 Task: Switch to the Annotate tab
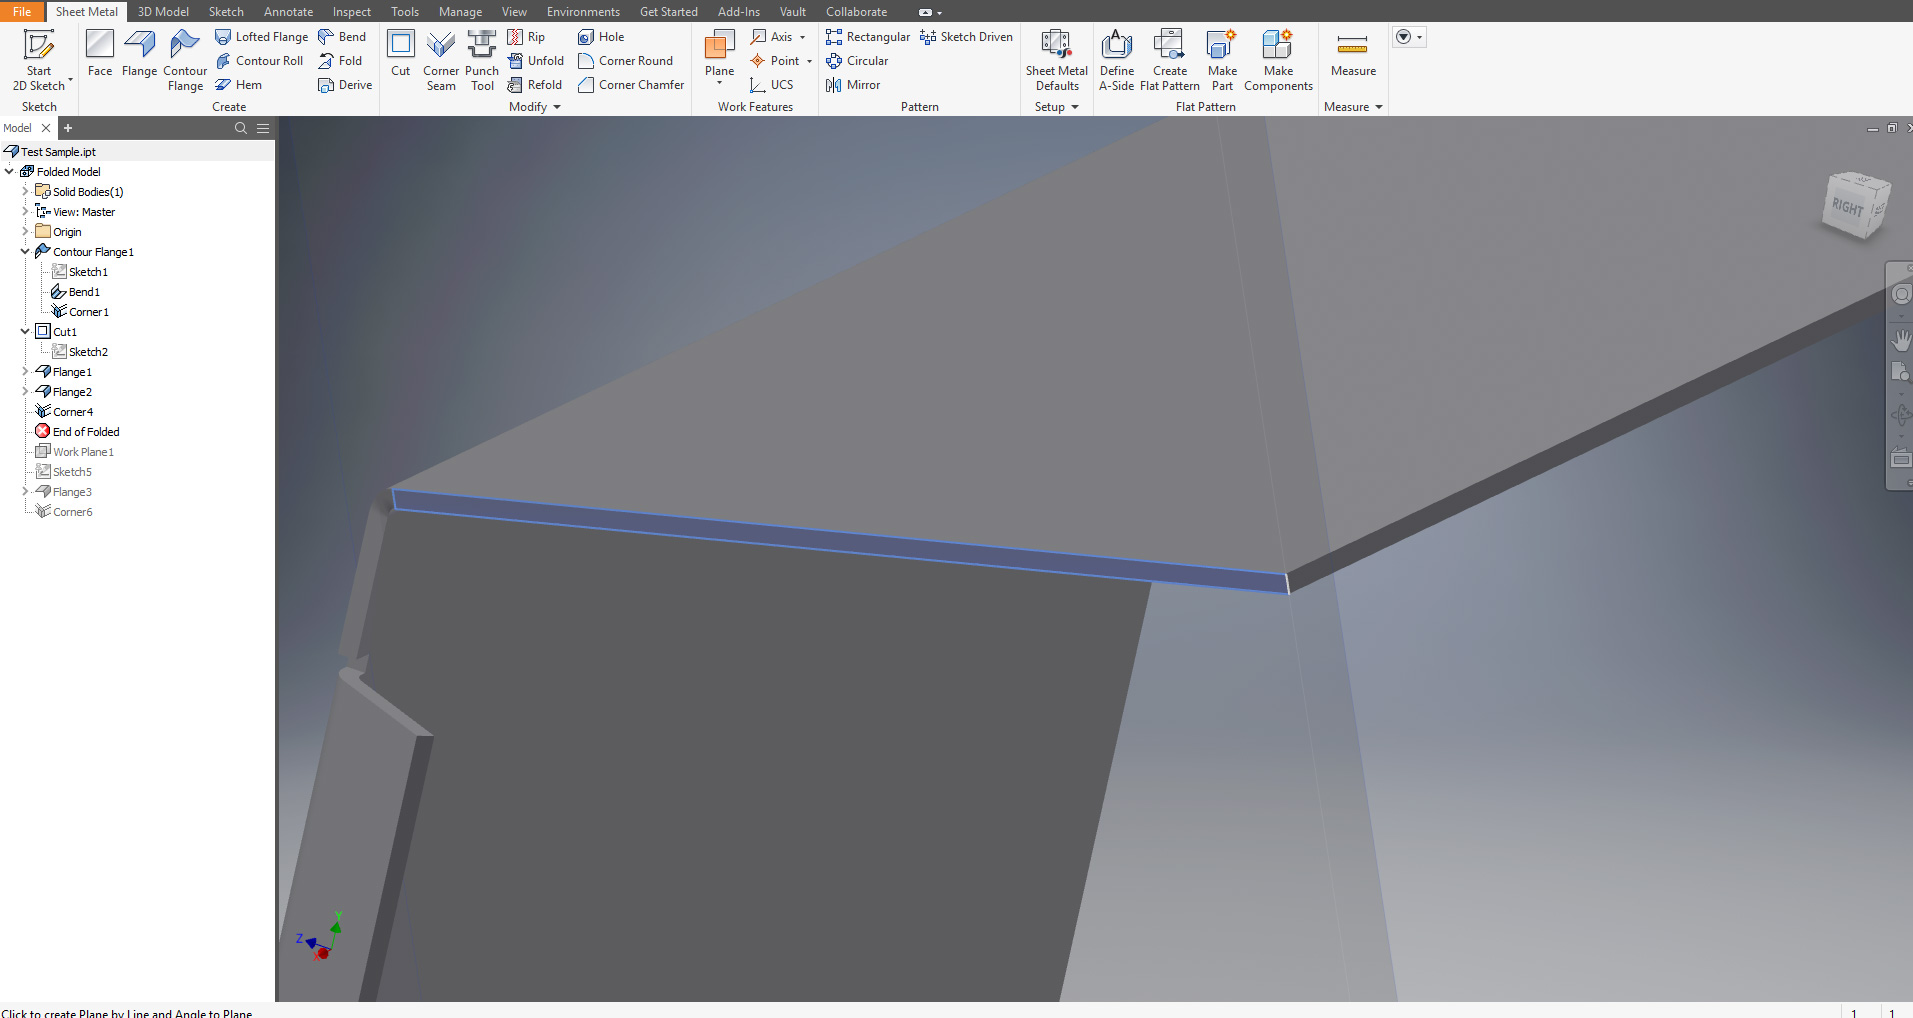pyautogui.click(x=288, y=12)
